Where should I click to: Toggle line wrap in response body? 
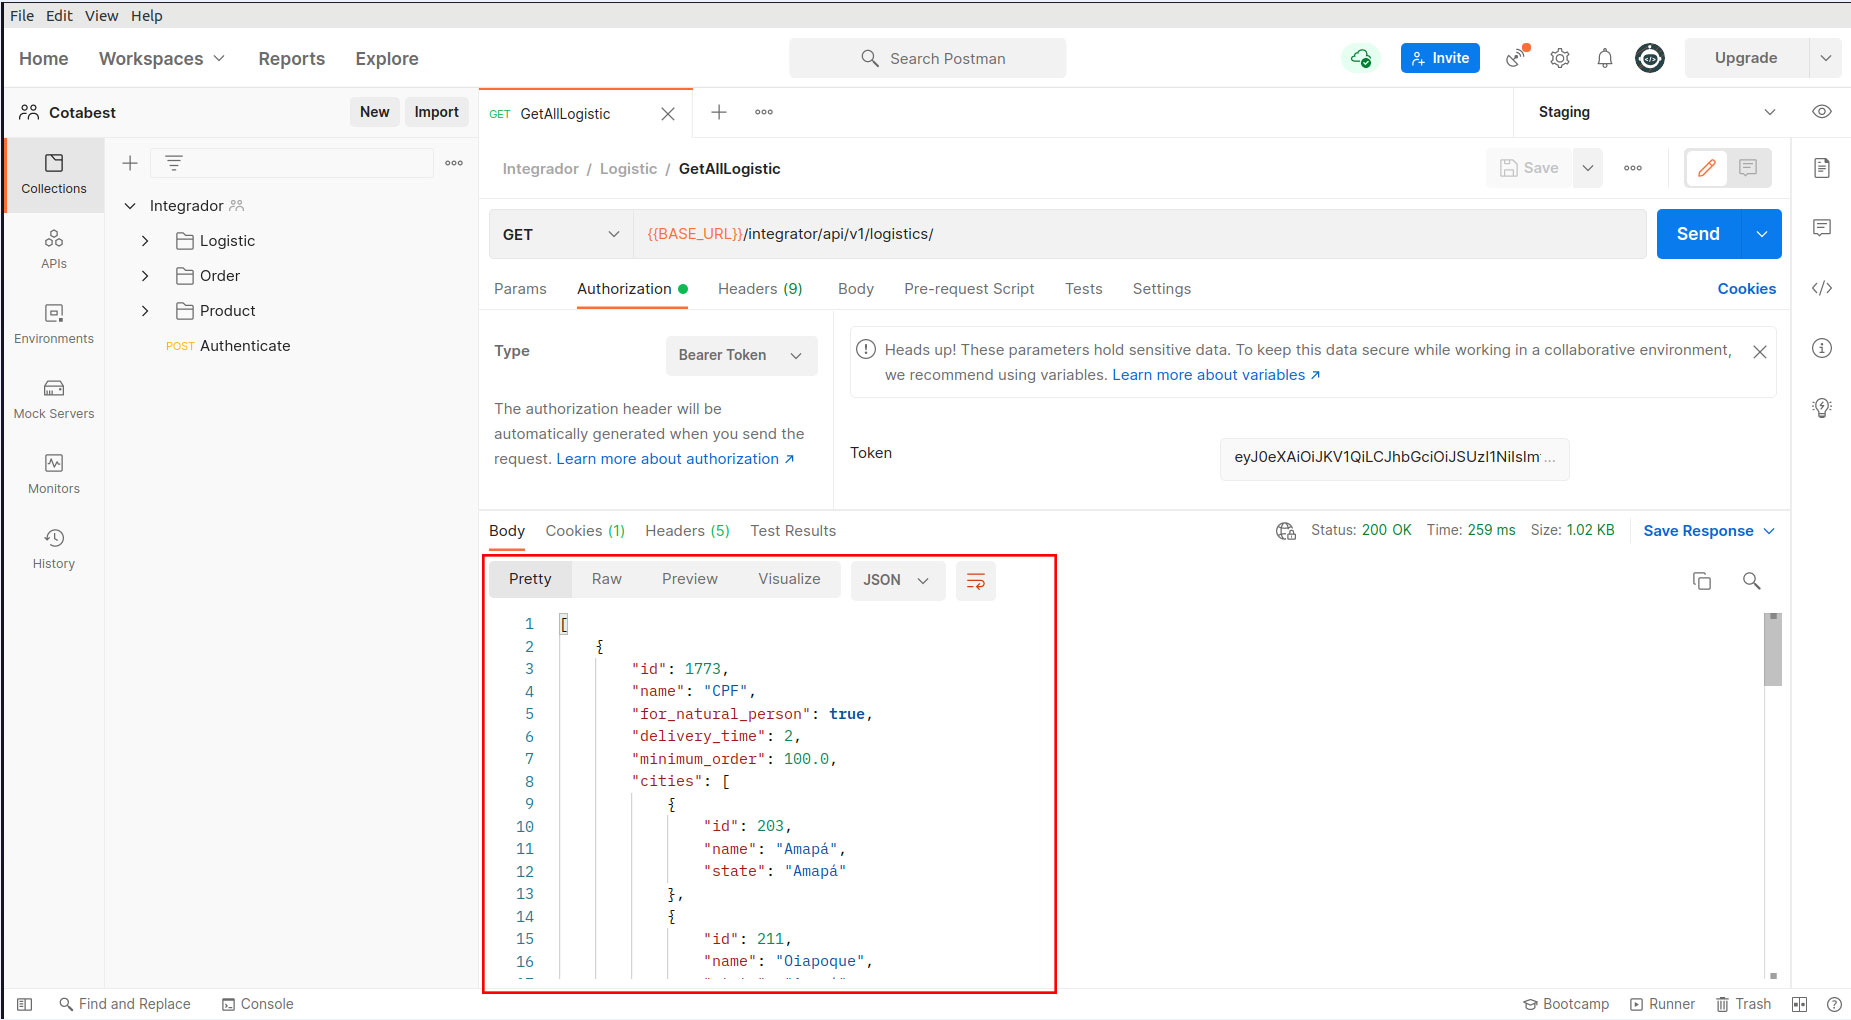pyautogui.click(x=976, y=581)
